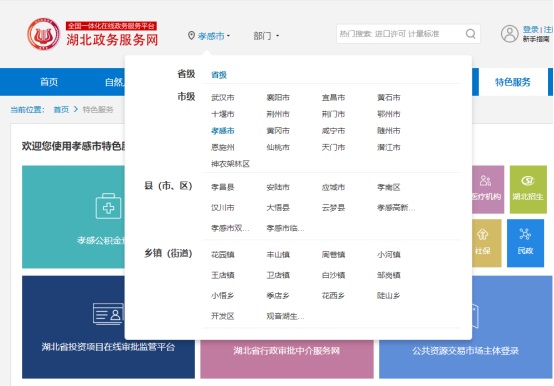Choose 大悟县 county
Screen dimensions: 554x386
[x=278, y=208]
